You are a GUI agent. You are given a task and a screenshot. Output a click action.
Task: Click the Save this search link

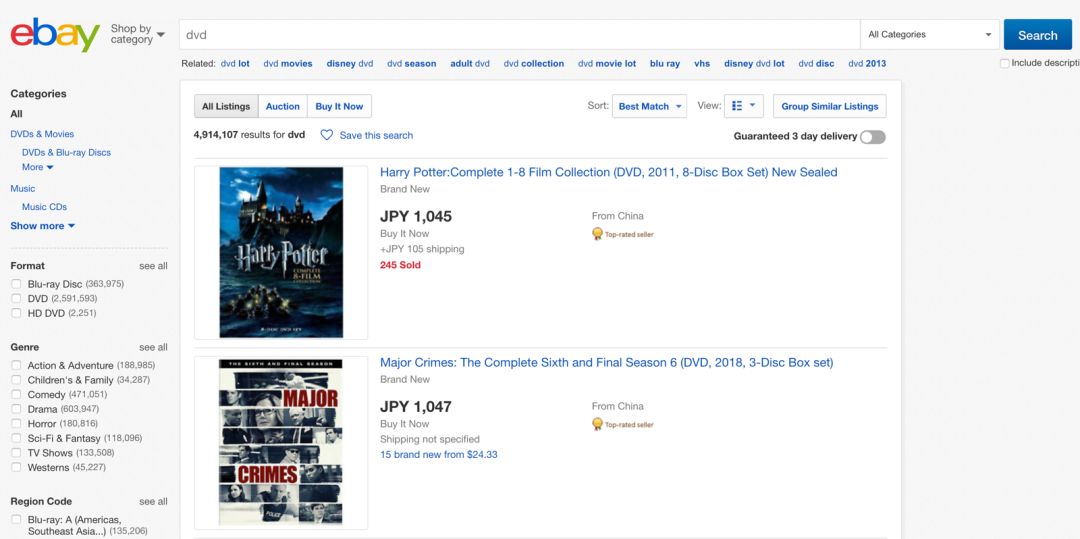[376, 136]
